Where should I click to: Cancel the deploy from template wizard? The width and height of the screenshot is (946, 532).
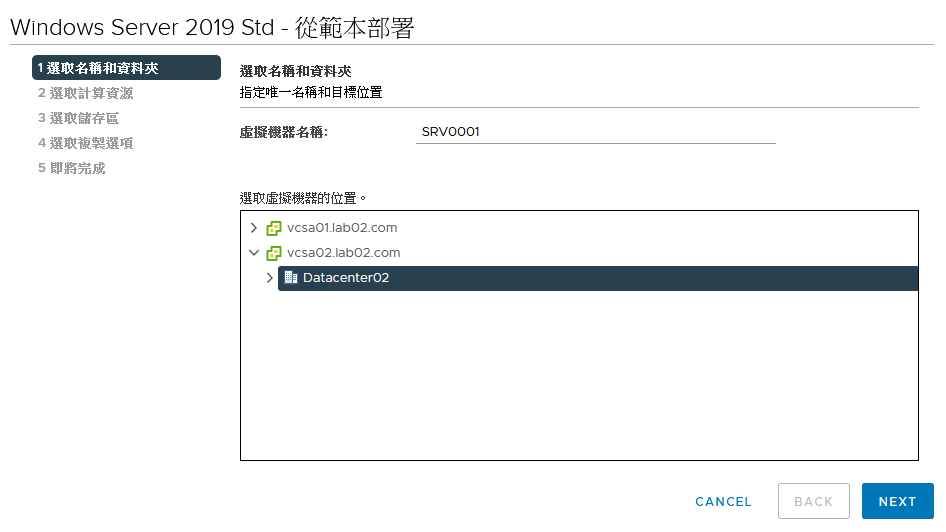point(723,502)
